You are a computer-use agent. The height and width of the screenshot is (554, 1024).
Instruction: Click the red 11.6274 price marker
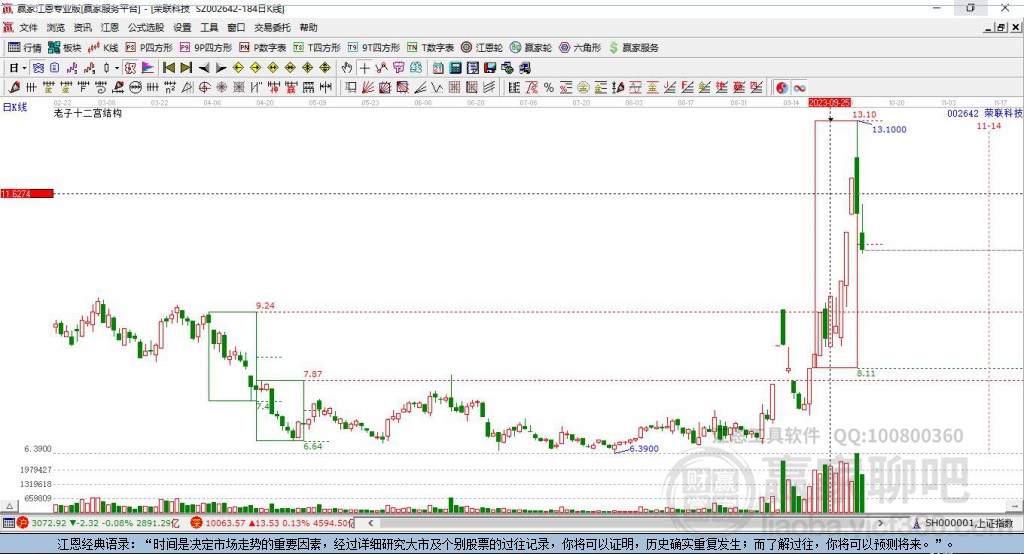pyautogui.click(x=27, y=193)
